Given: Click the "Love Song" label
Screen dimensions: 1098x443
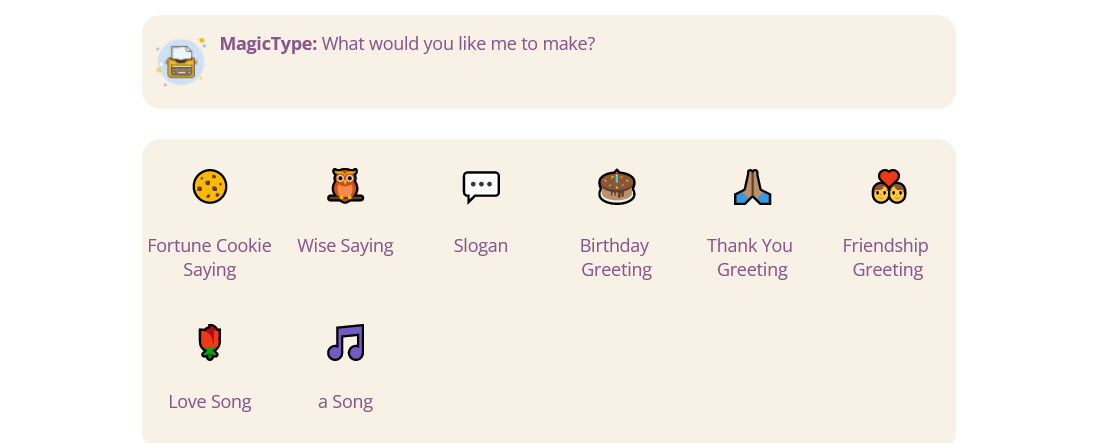Looking at the screenshot, I should point(210,402).
